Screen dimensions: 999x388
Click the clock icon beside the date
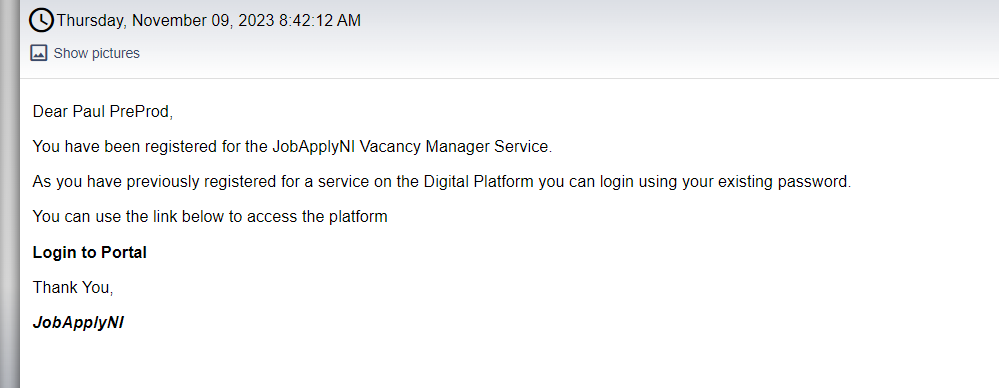[41, 20]
